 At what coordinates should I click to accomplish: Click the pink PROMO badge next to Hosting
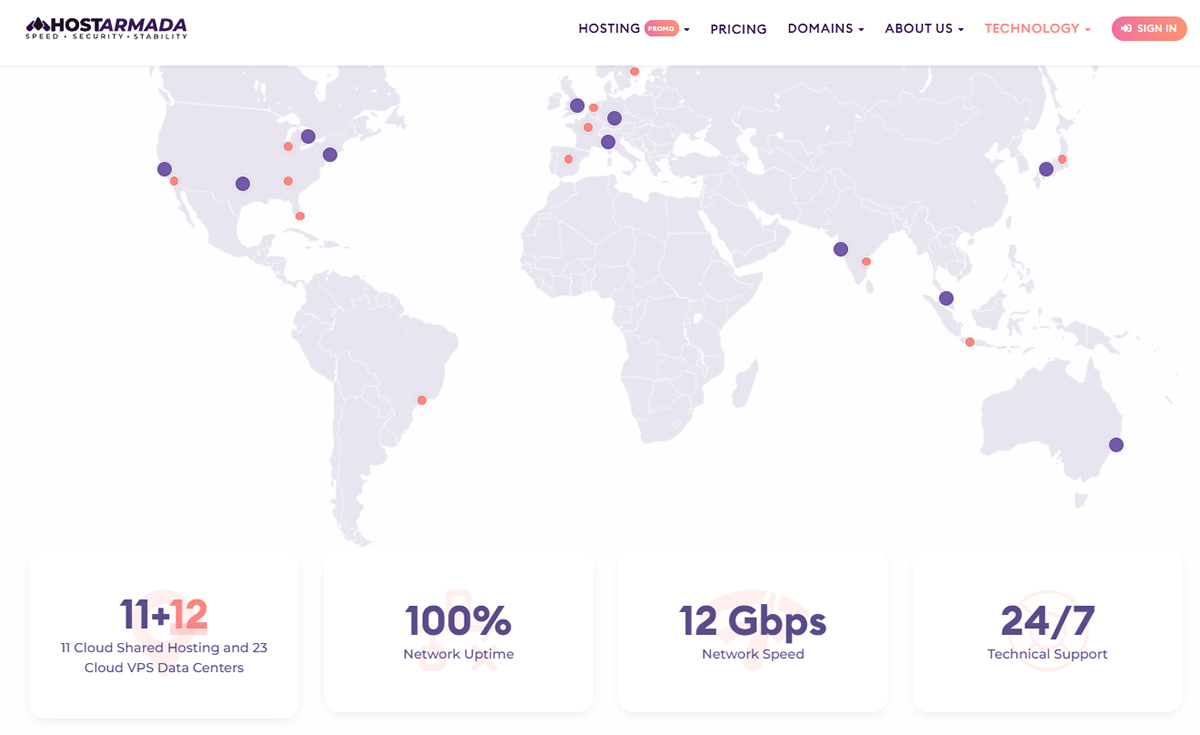(x=663, y=28)
